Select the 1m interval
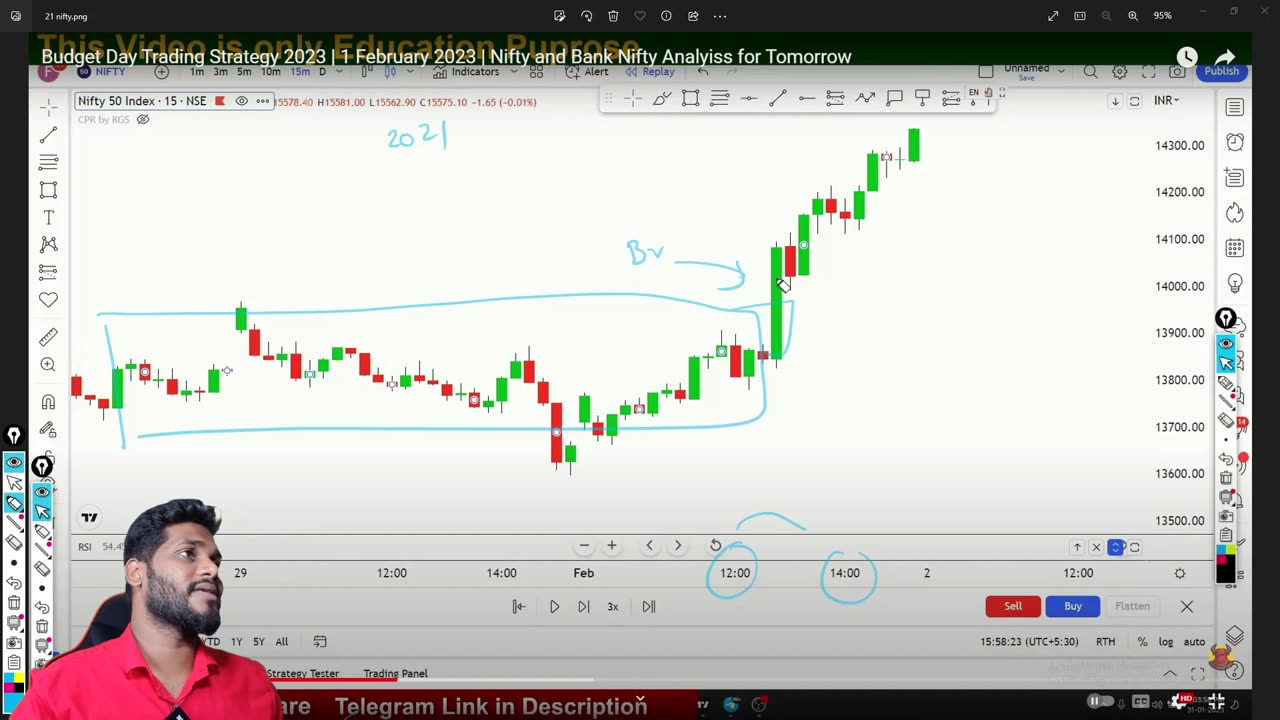This screenshot has width=1280, height=720. (197, 72)
